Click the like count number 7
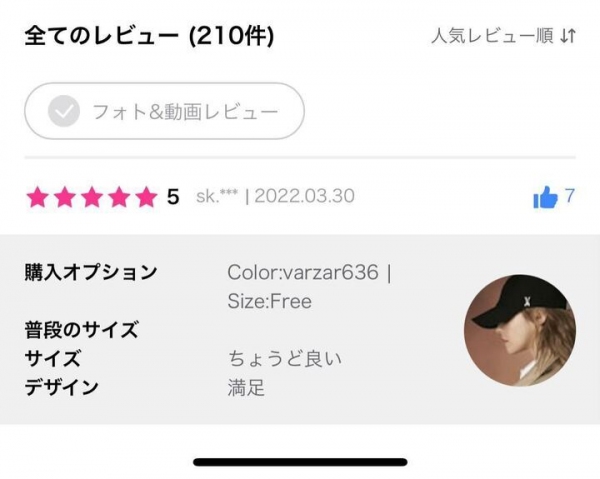600x479 pixels. [x=569, y=196]
